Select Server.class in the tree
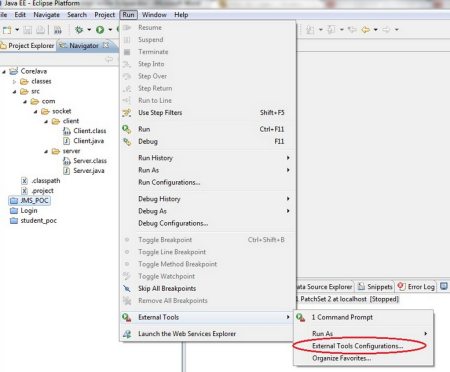The width and height of the screenshot is (450, 372). click(x=85, y=161)
